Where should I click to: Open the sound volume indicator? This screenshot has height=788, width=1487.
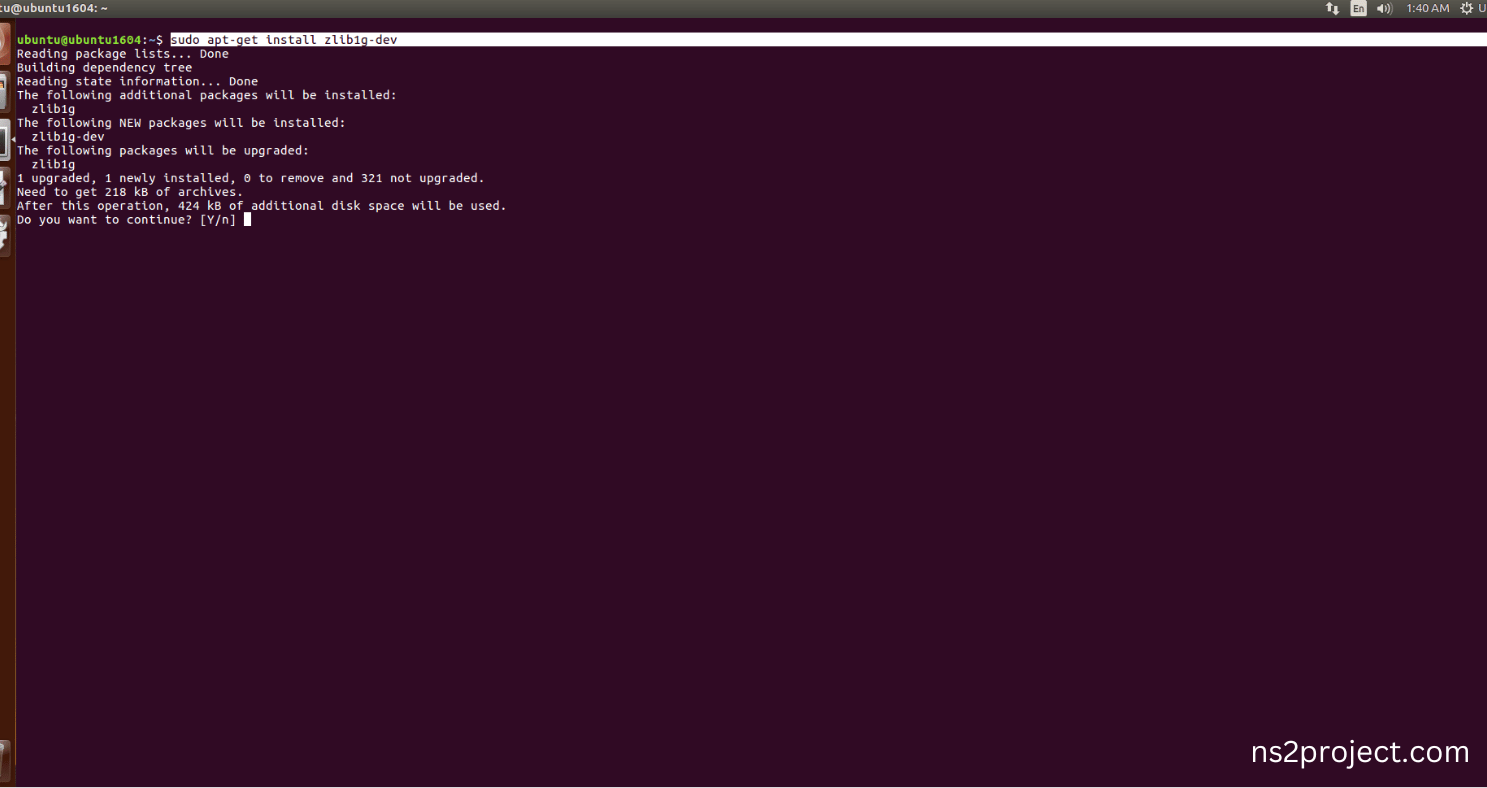[x=1384, y=8]
